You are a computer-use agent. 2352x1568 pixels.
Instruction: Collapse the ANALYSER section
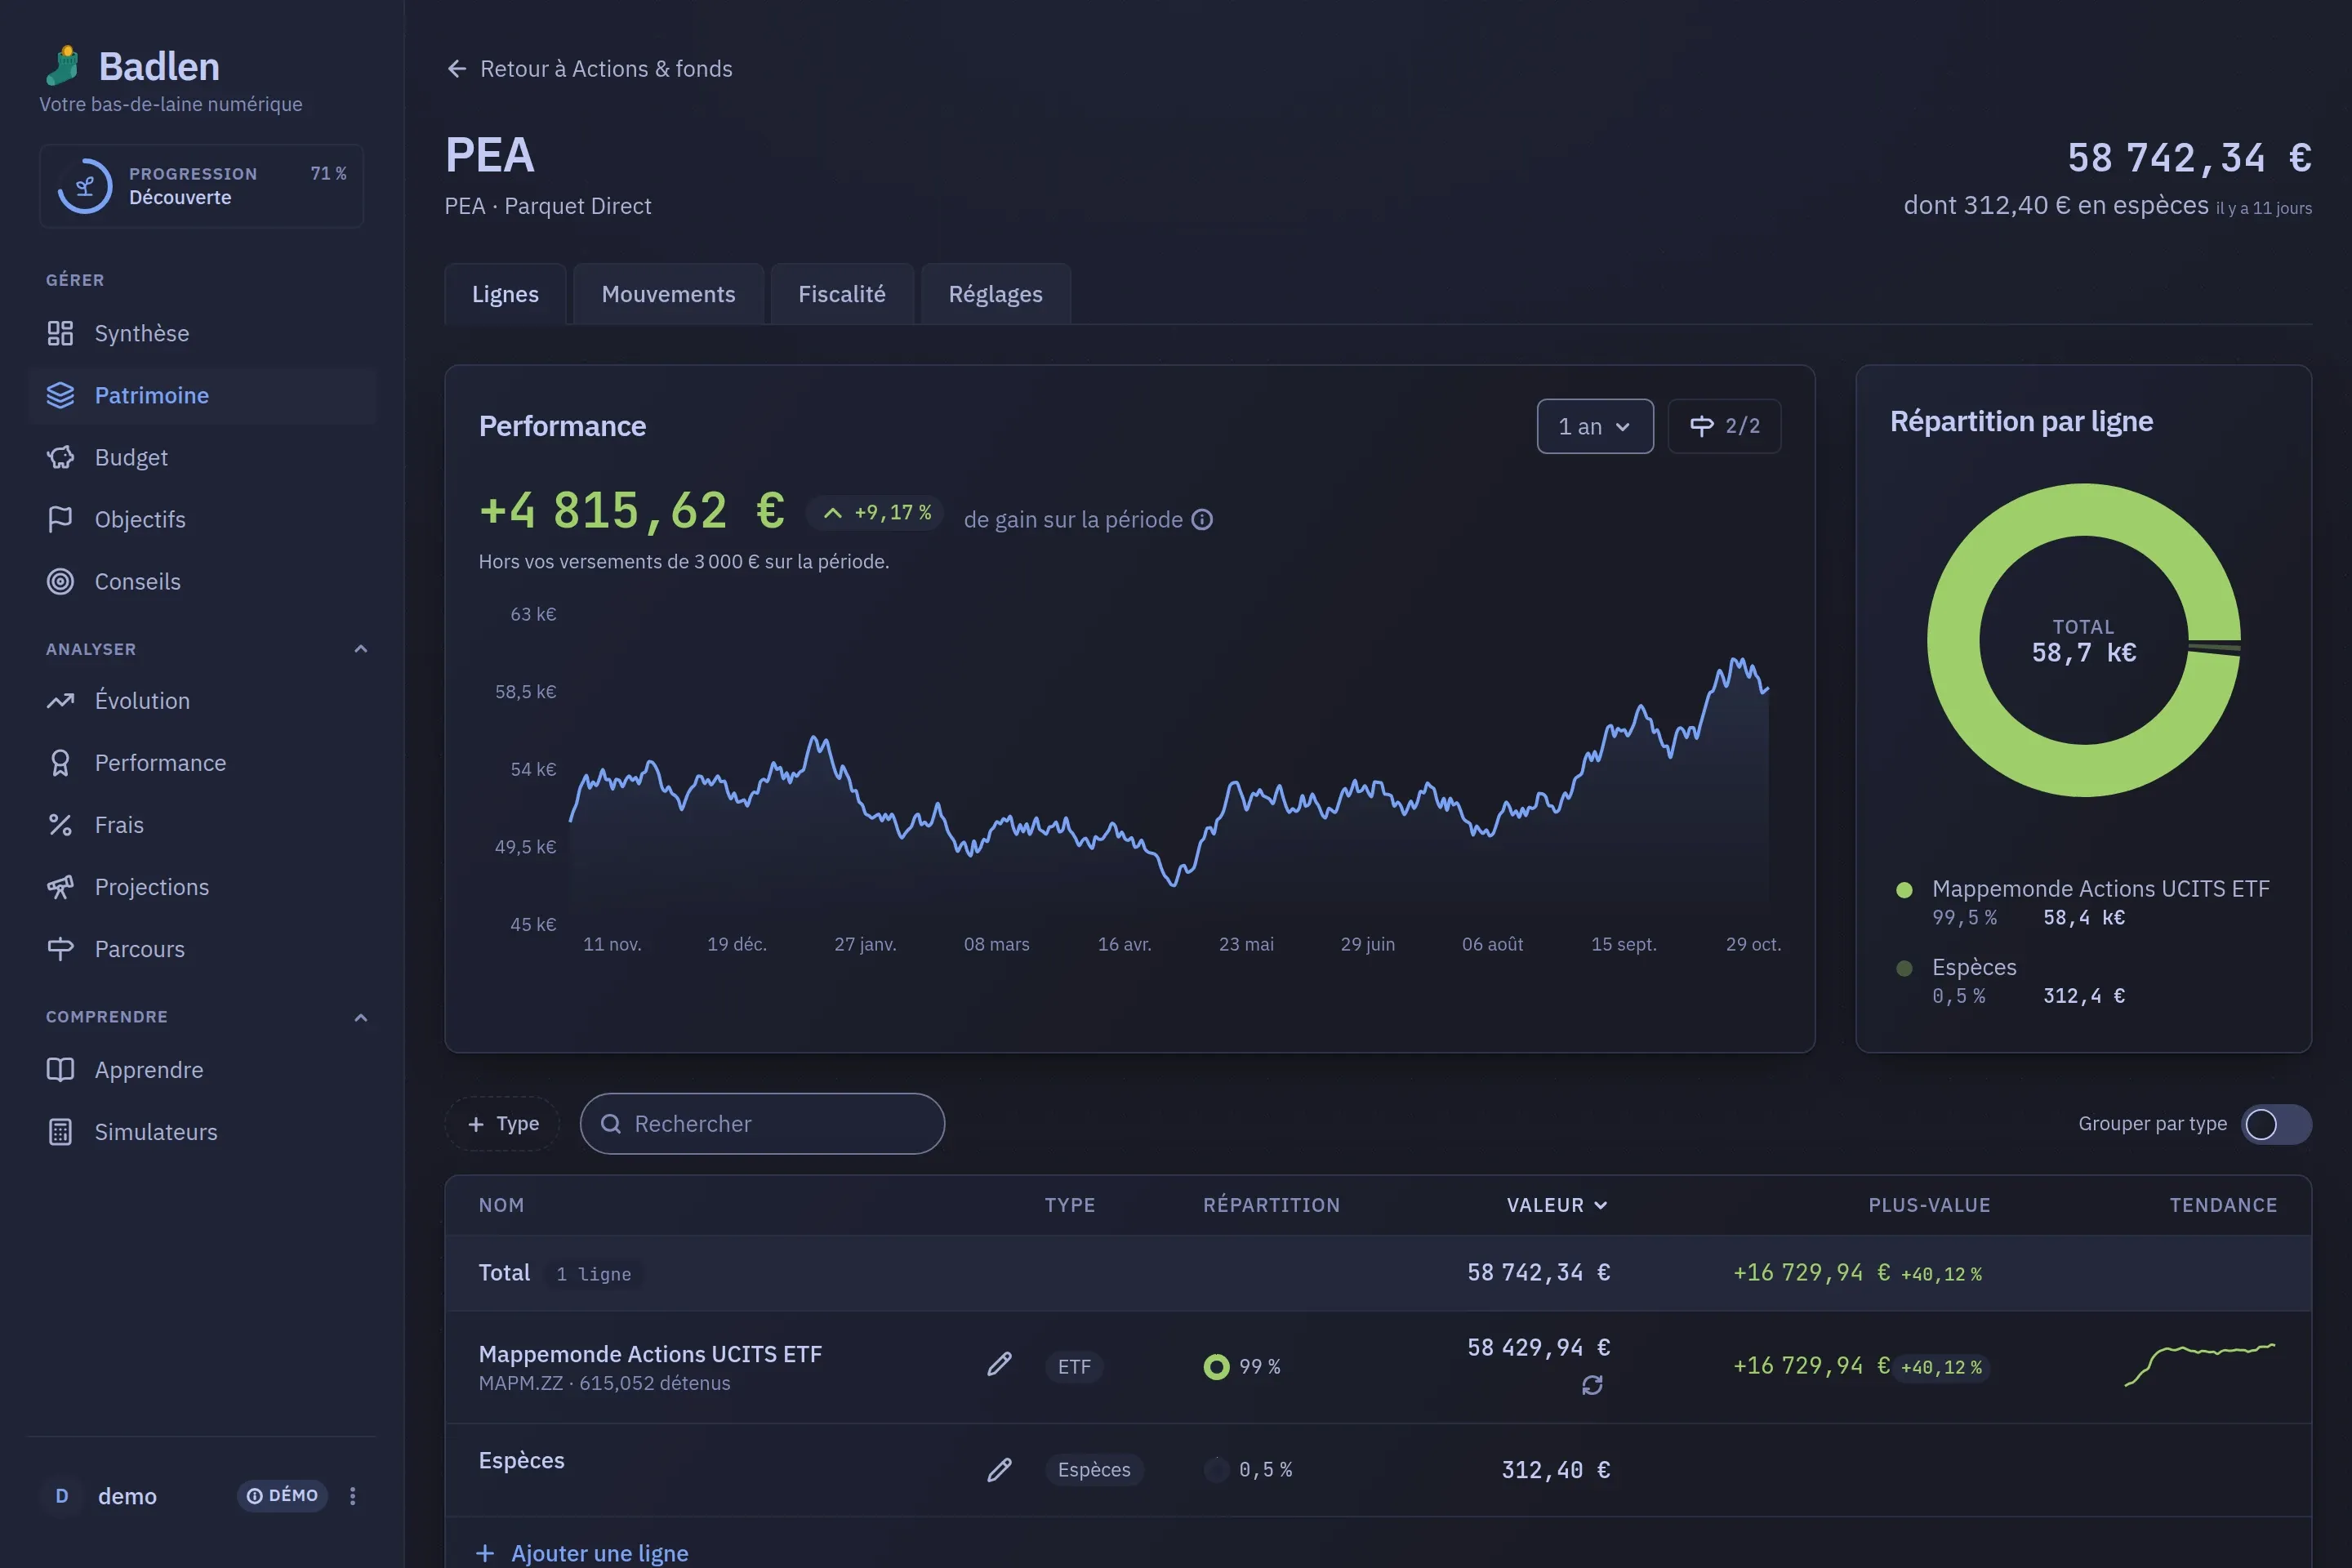[361, 649]
